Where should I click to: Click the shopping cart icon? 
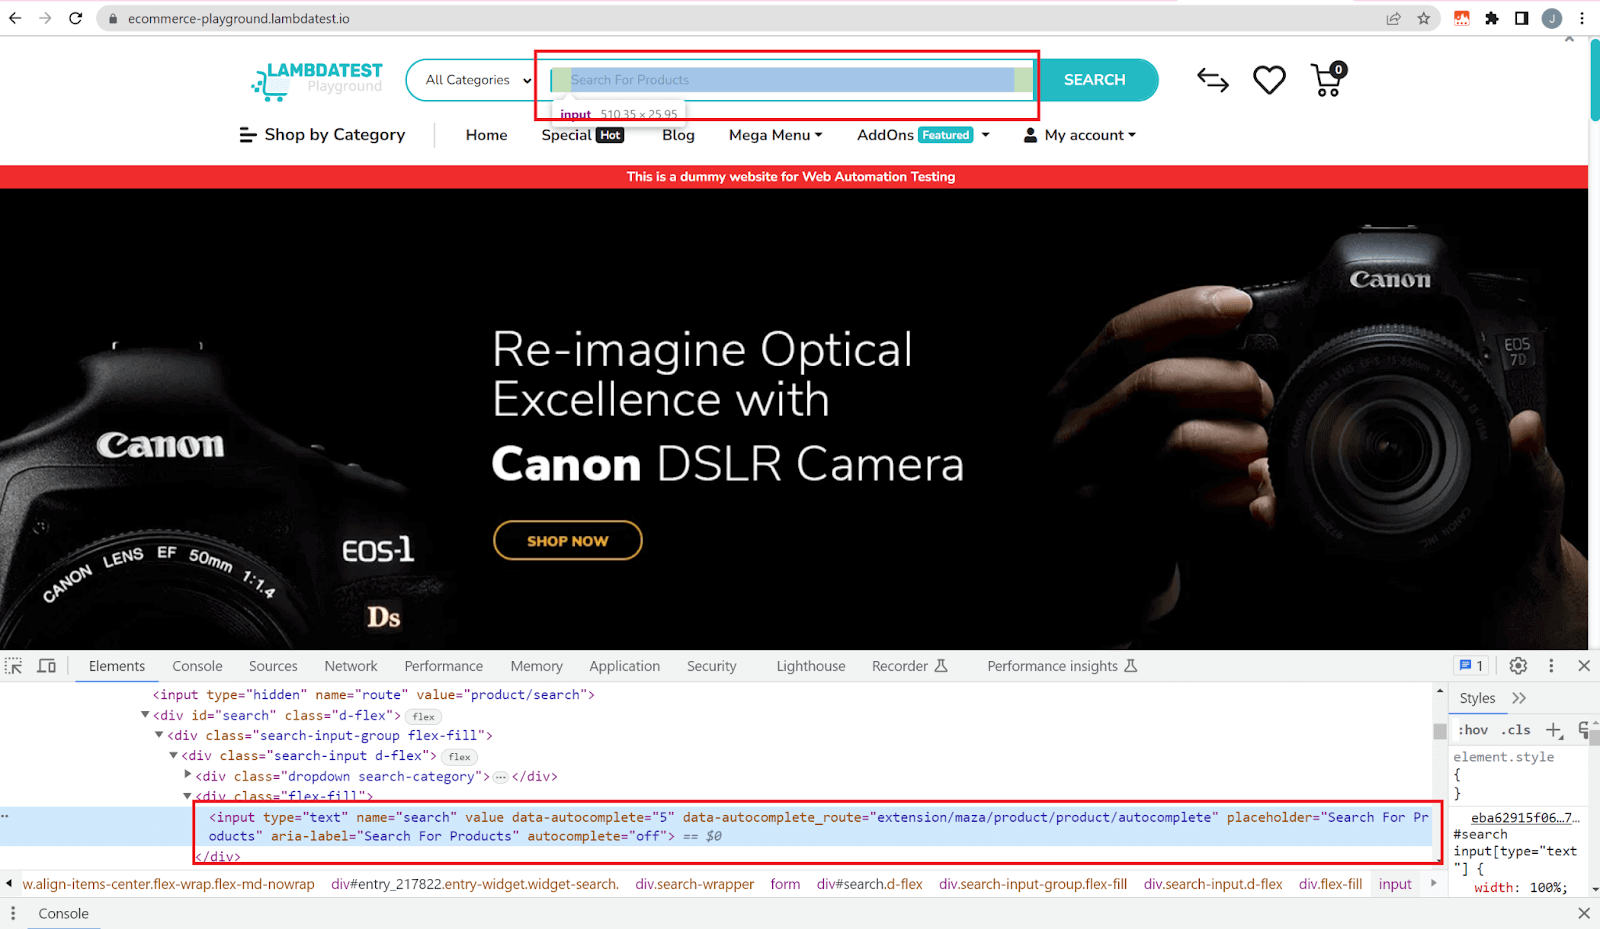(x=1328, y=80)
